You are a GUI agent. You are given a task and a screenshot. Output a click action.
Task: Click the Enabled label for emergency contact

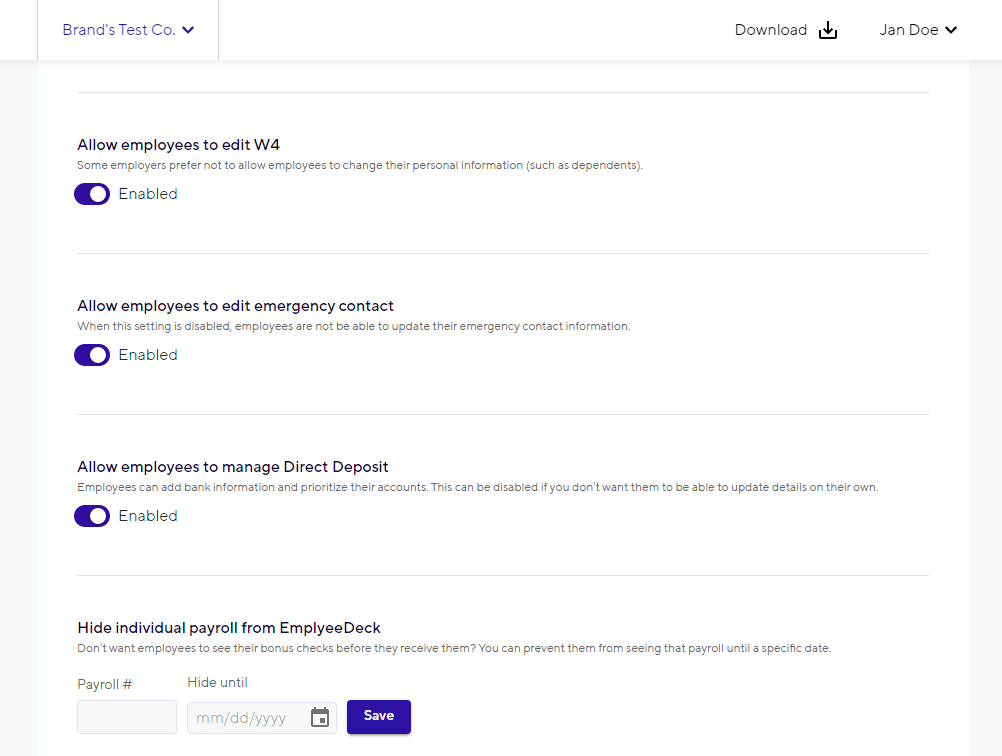tap(148, 355)
